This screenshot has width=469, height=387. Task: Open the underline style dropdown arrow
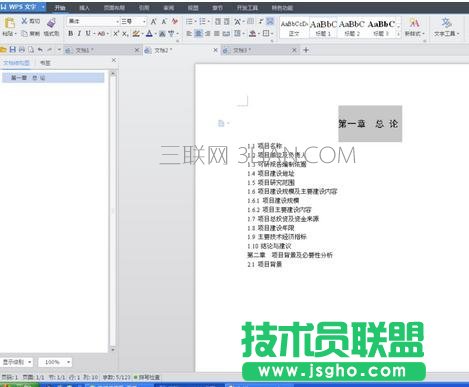coord(94,34)
